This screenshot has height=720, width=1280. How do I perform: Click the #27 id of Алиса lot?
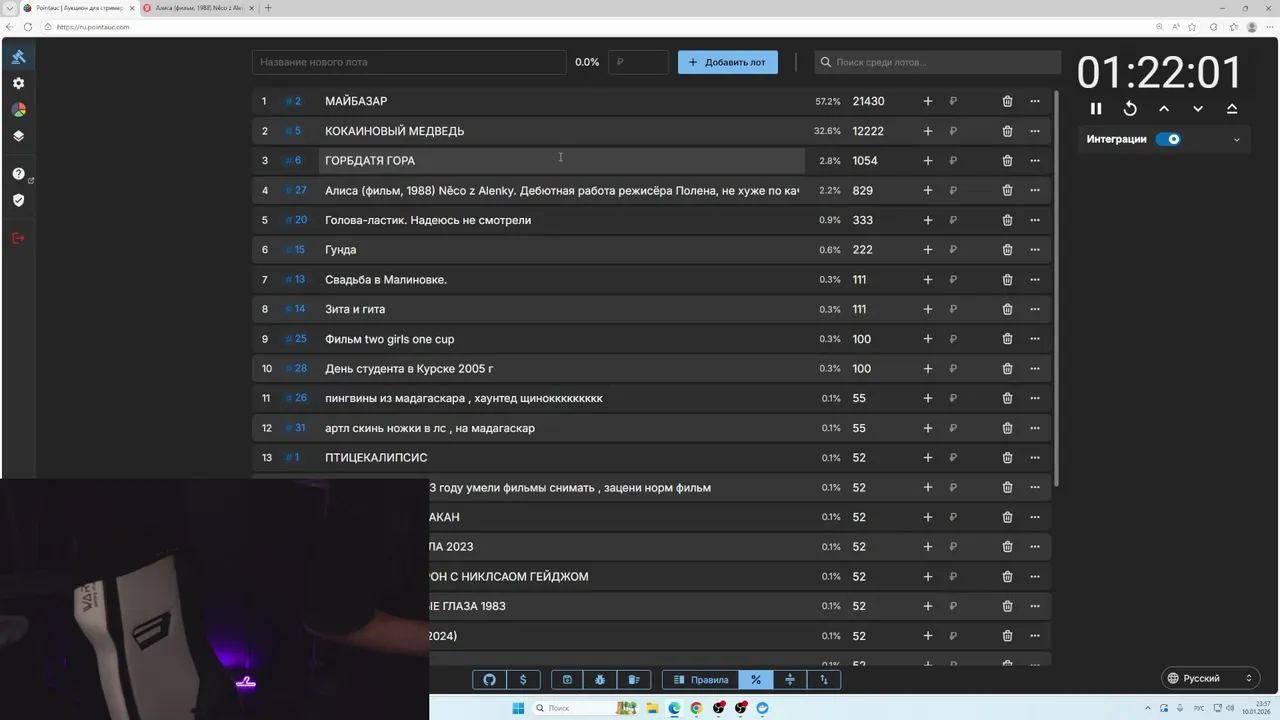pos(296,190)
